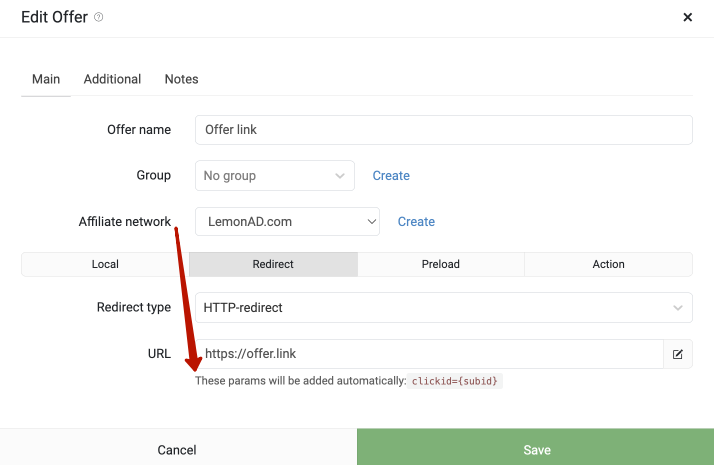Click Create link next to Group
The image size is (714, 465).
pyautogui.click(x=391, y=175)
